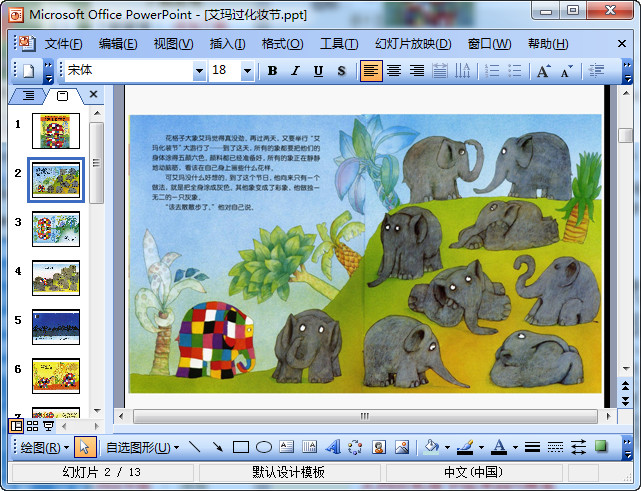Switch to Normal view button
The height and width of the screenshot is (491, 641).
tap(16, 426)
